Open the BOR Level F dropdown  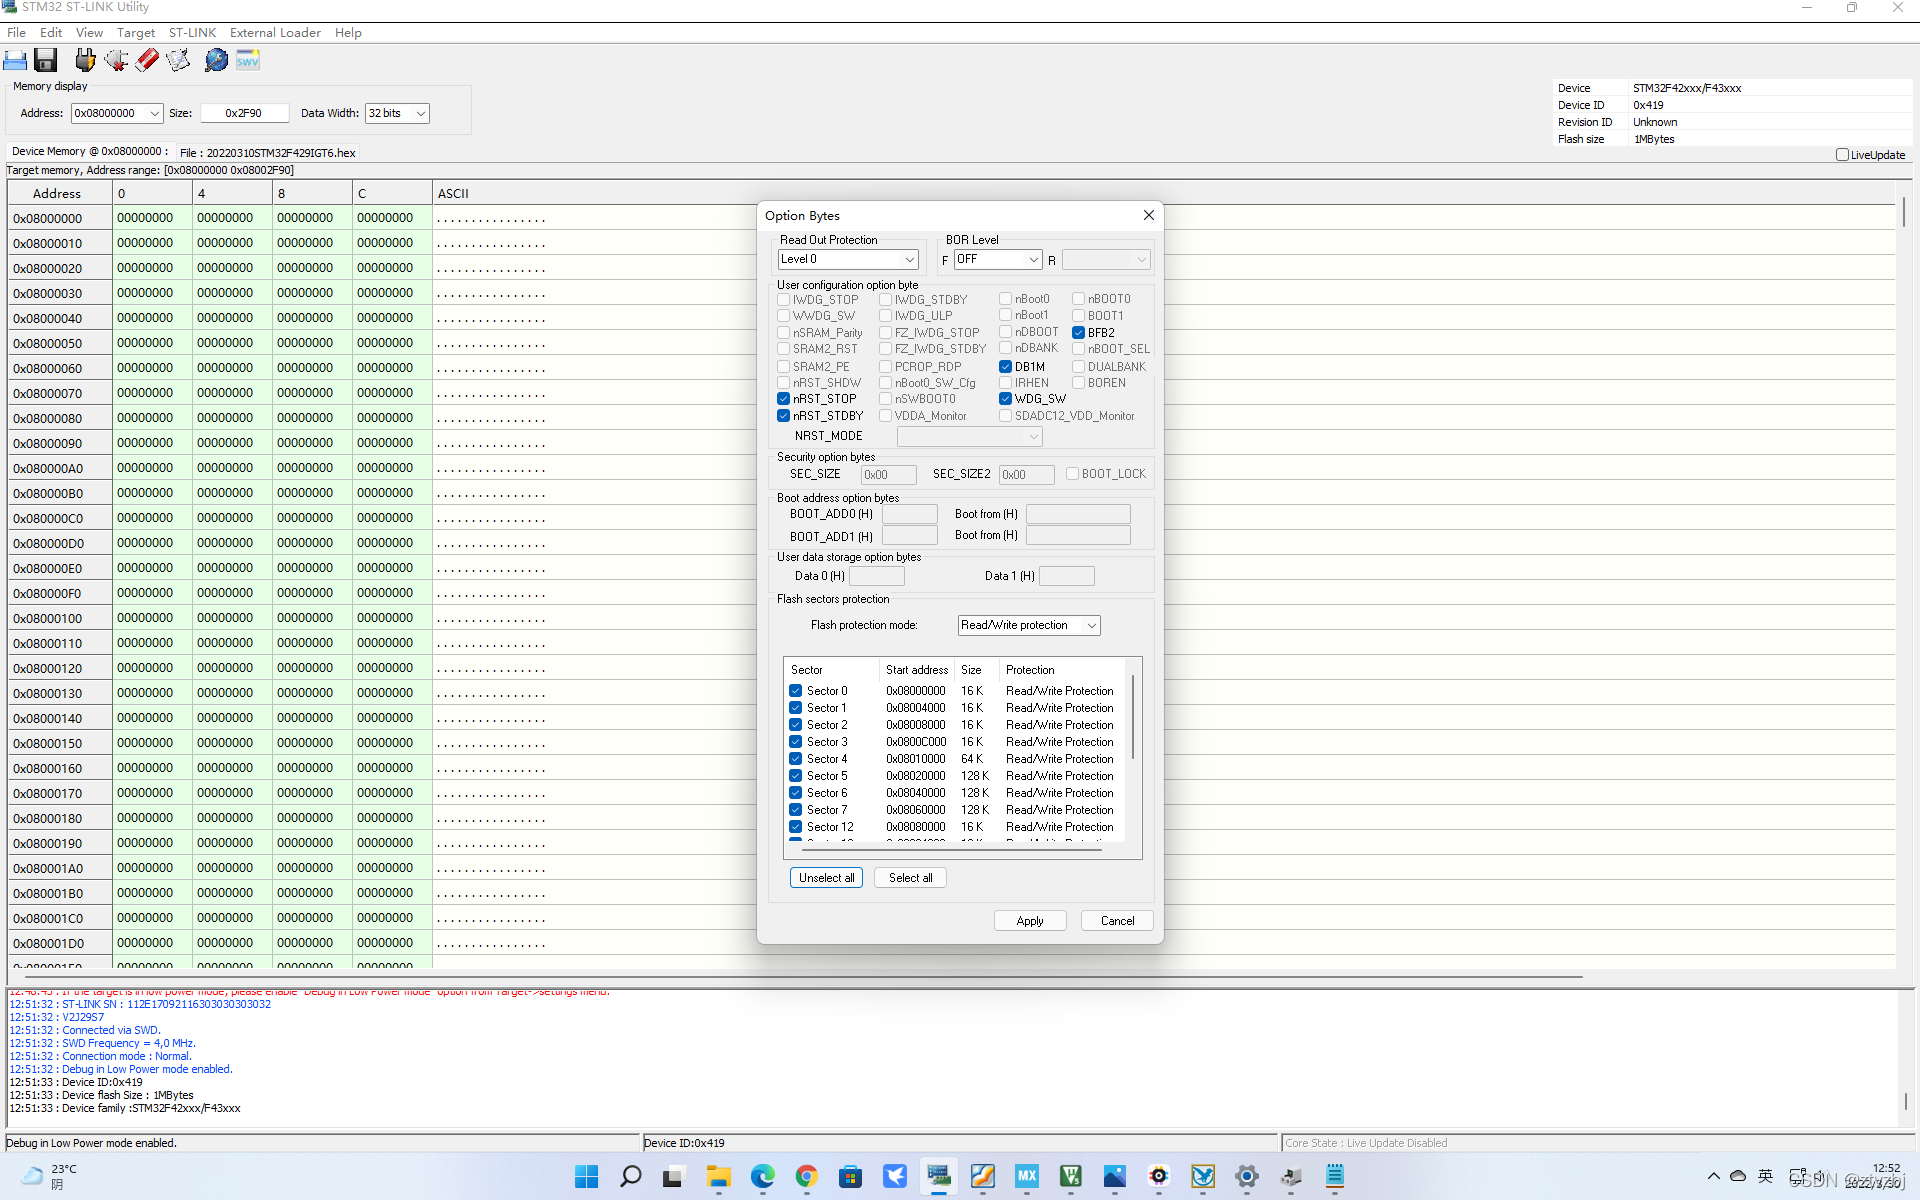(x=998, y=259)
